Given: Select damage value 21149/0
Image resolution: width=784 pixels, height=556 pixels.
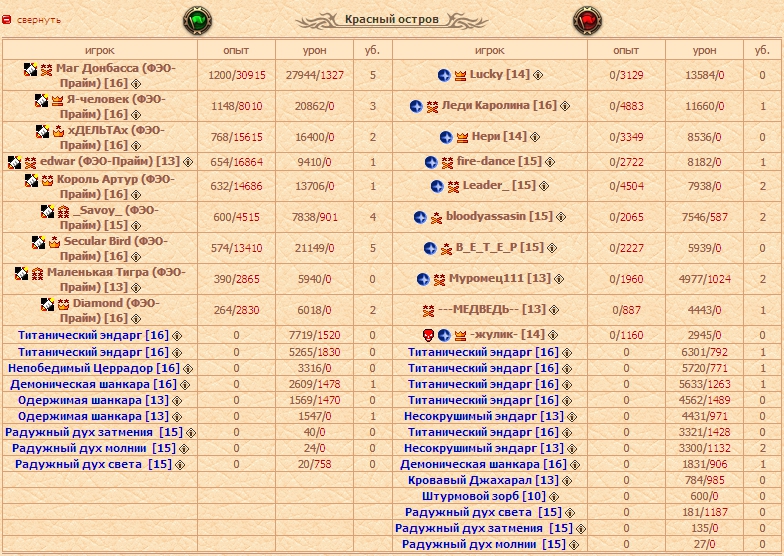Looking at the screenshot, I should pos(314,248).
